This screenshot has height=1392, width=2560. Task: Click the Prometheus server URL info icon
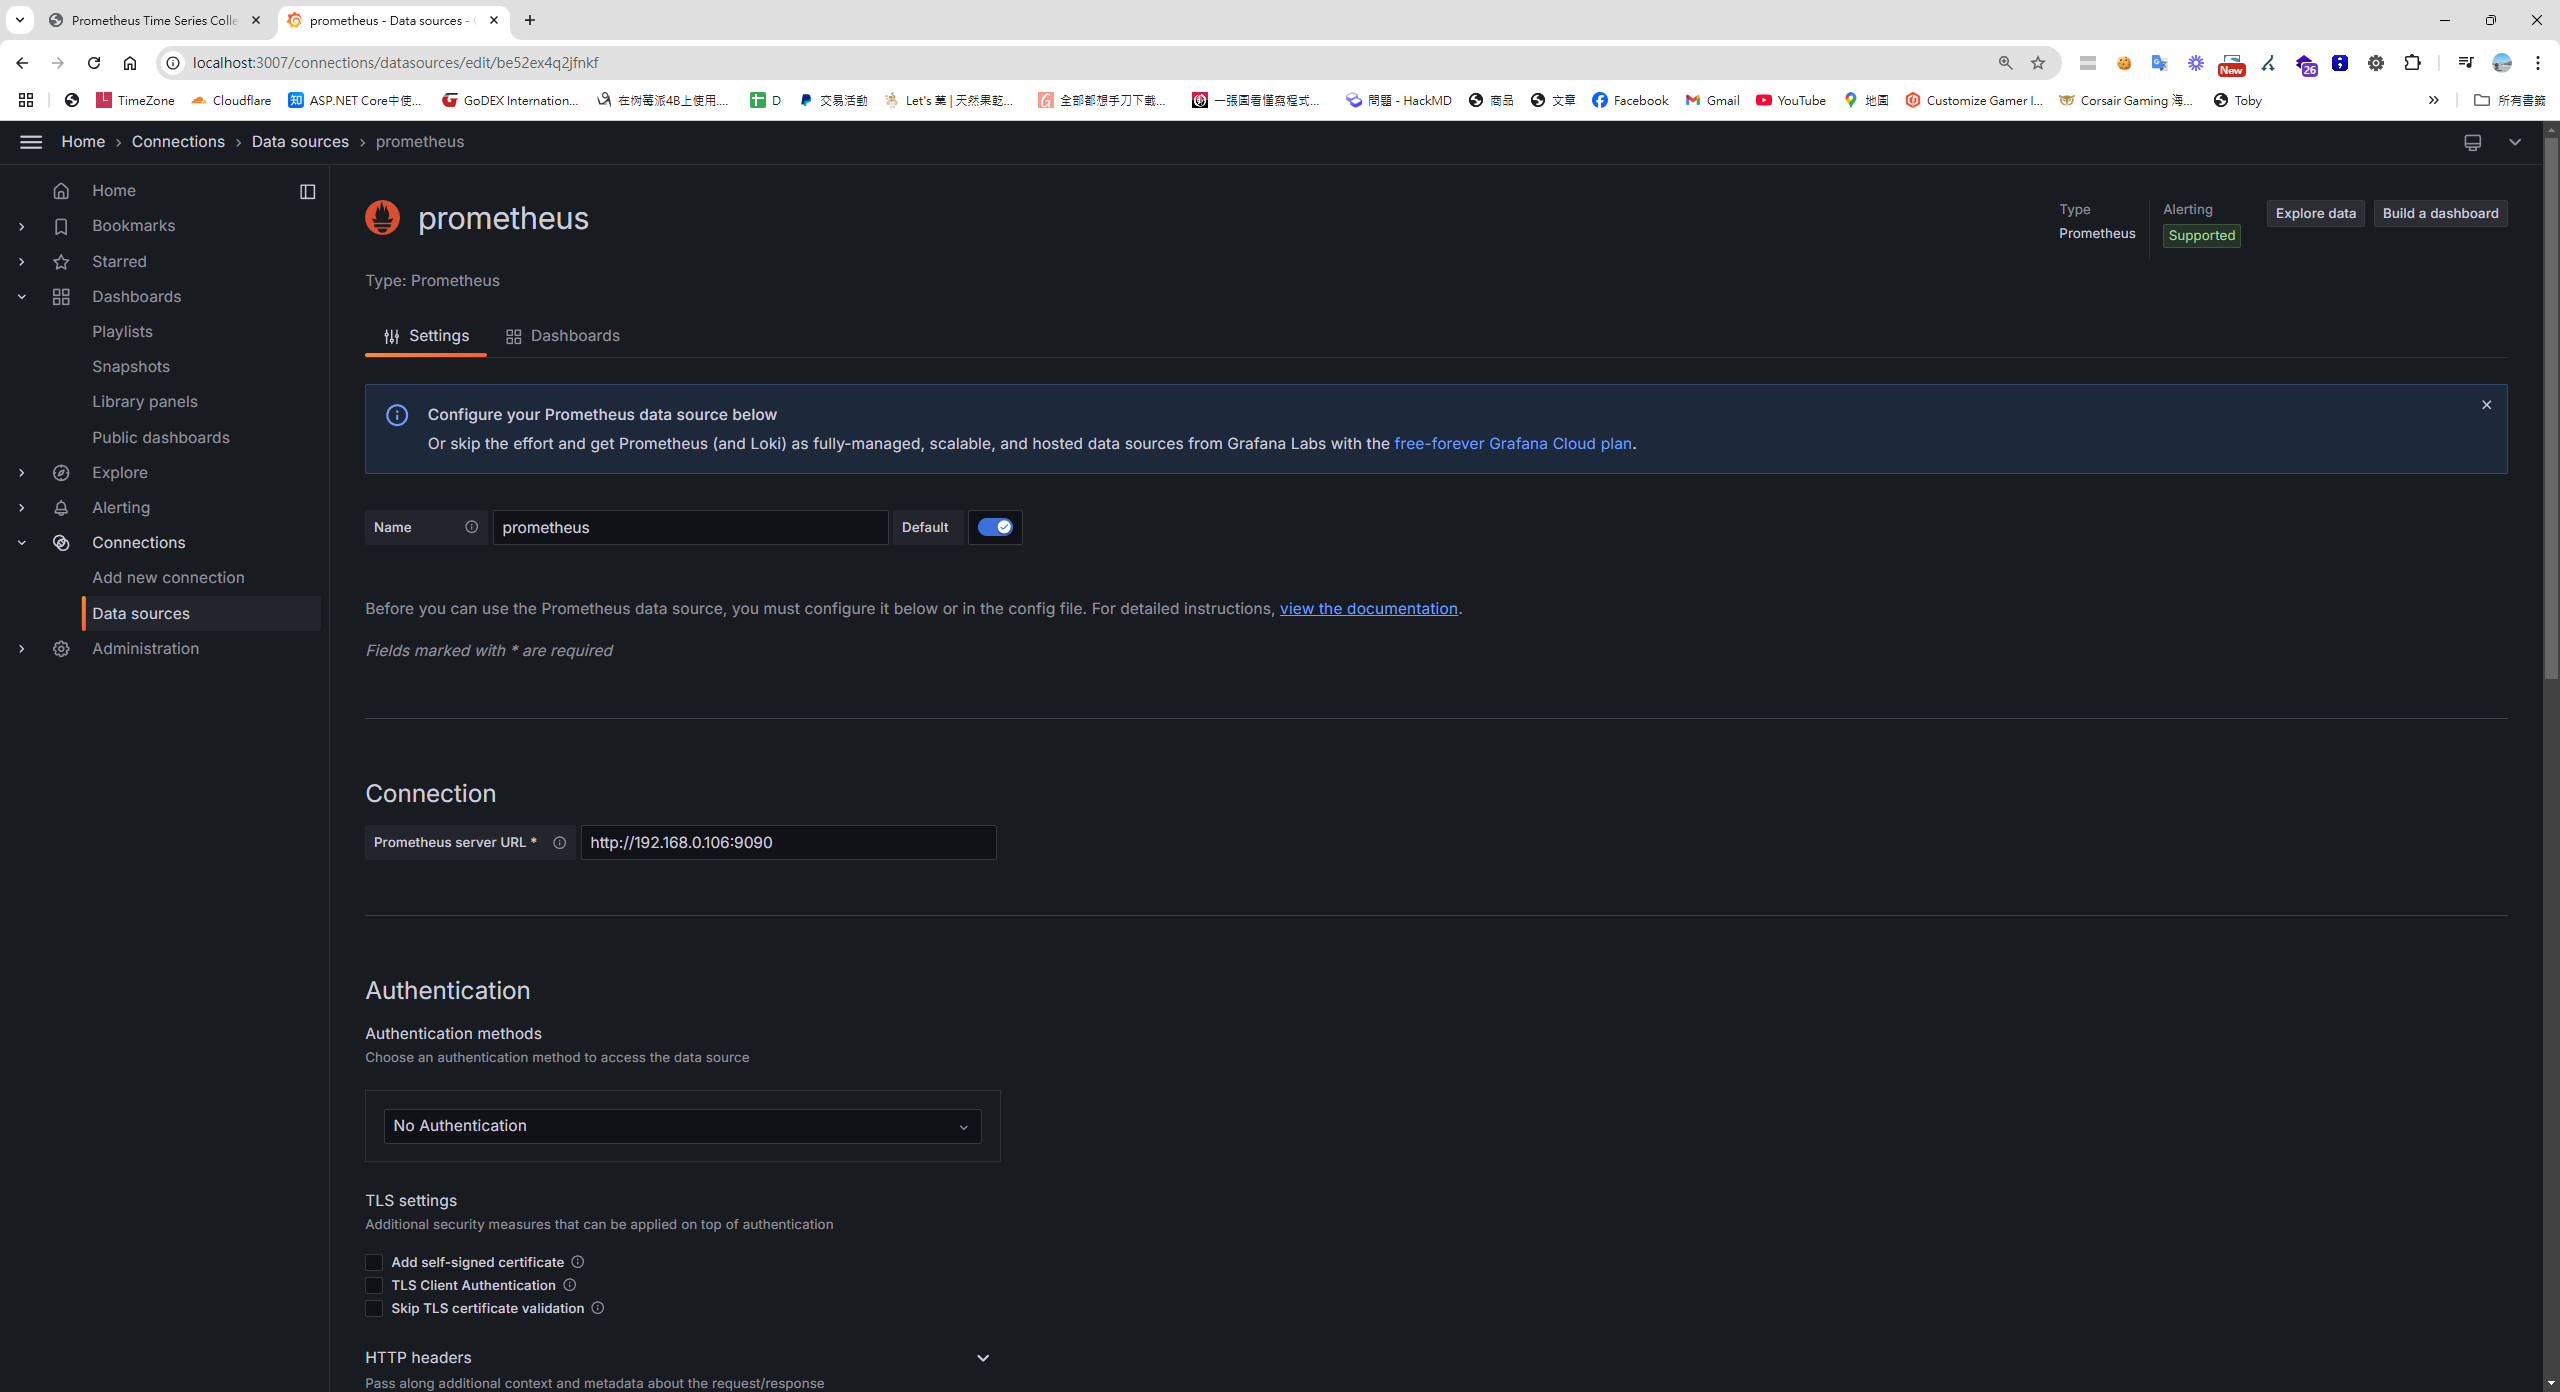559,842
